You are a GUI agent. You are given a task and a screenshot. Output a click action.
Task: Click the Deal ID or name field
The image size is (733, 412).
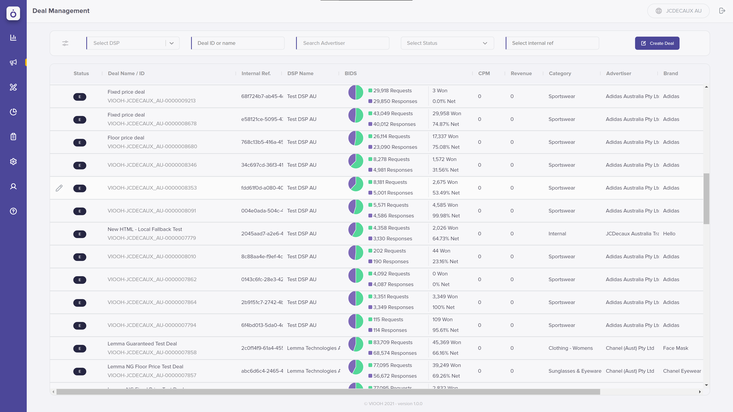point(237,43)
